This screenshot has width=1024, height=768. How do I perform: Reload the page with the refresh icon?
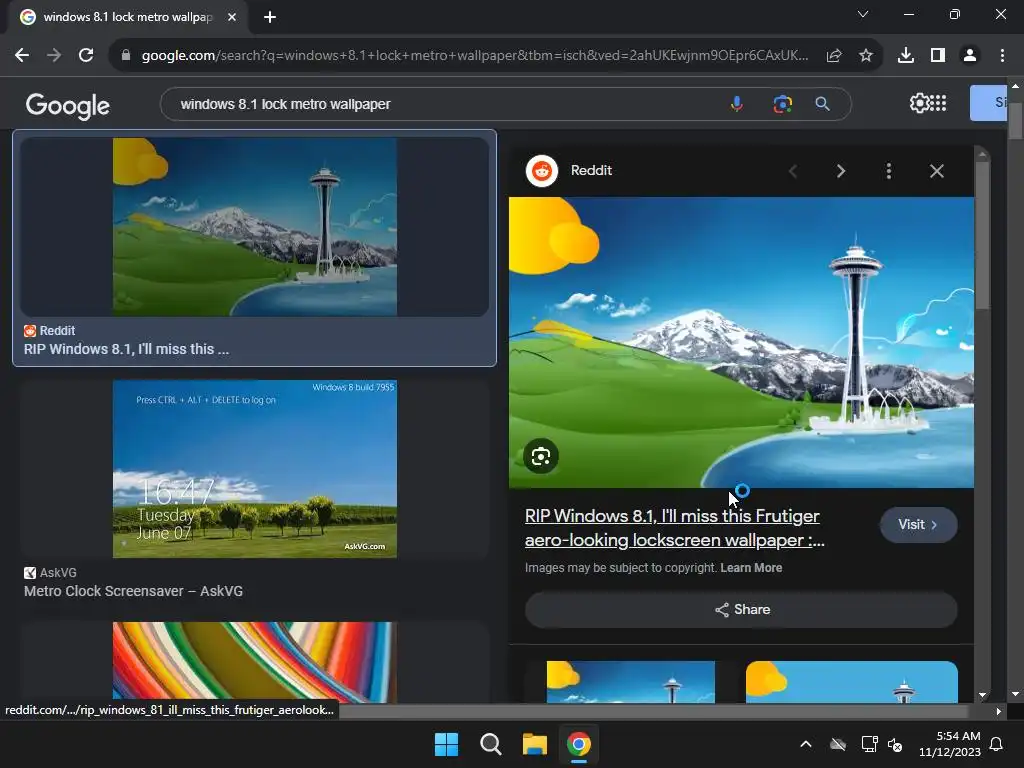point(86,56)
